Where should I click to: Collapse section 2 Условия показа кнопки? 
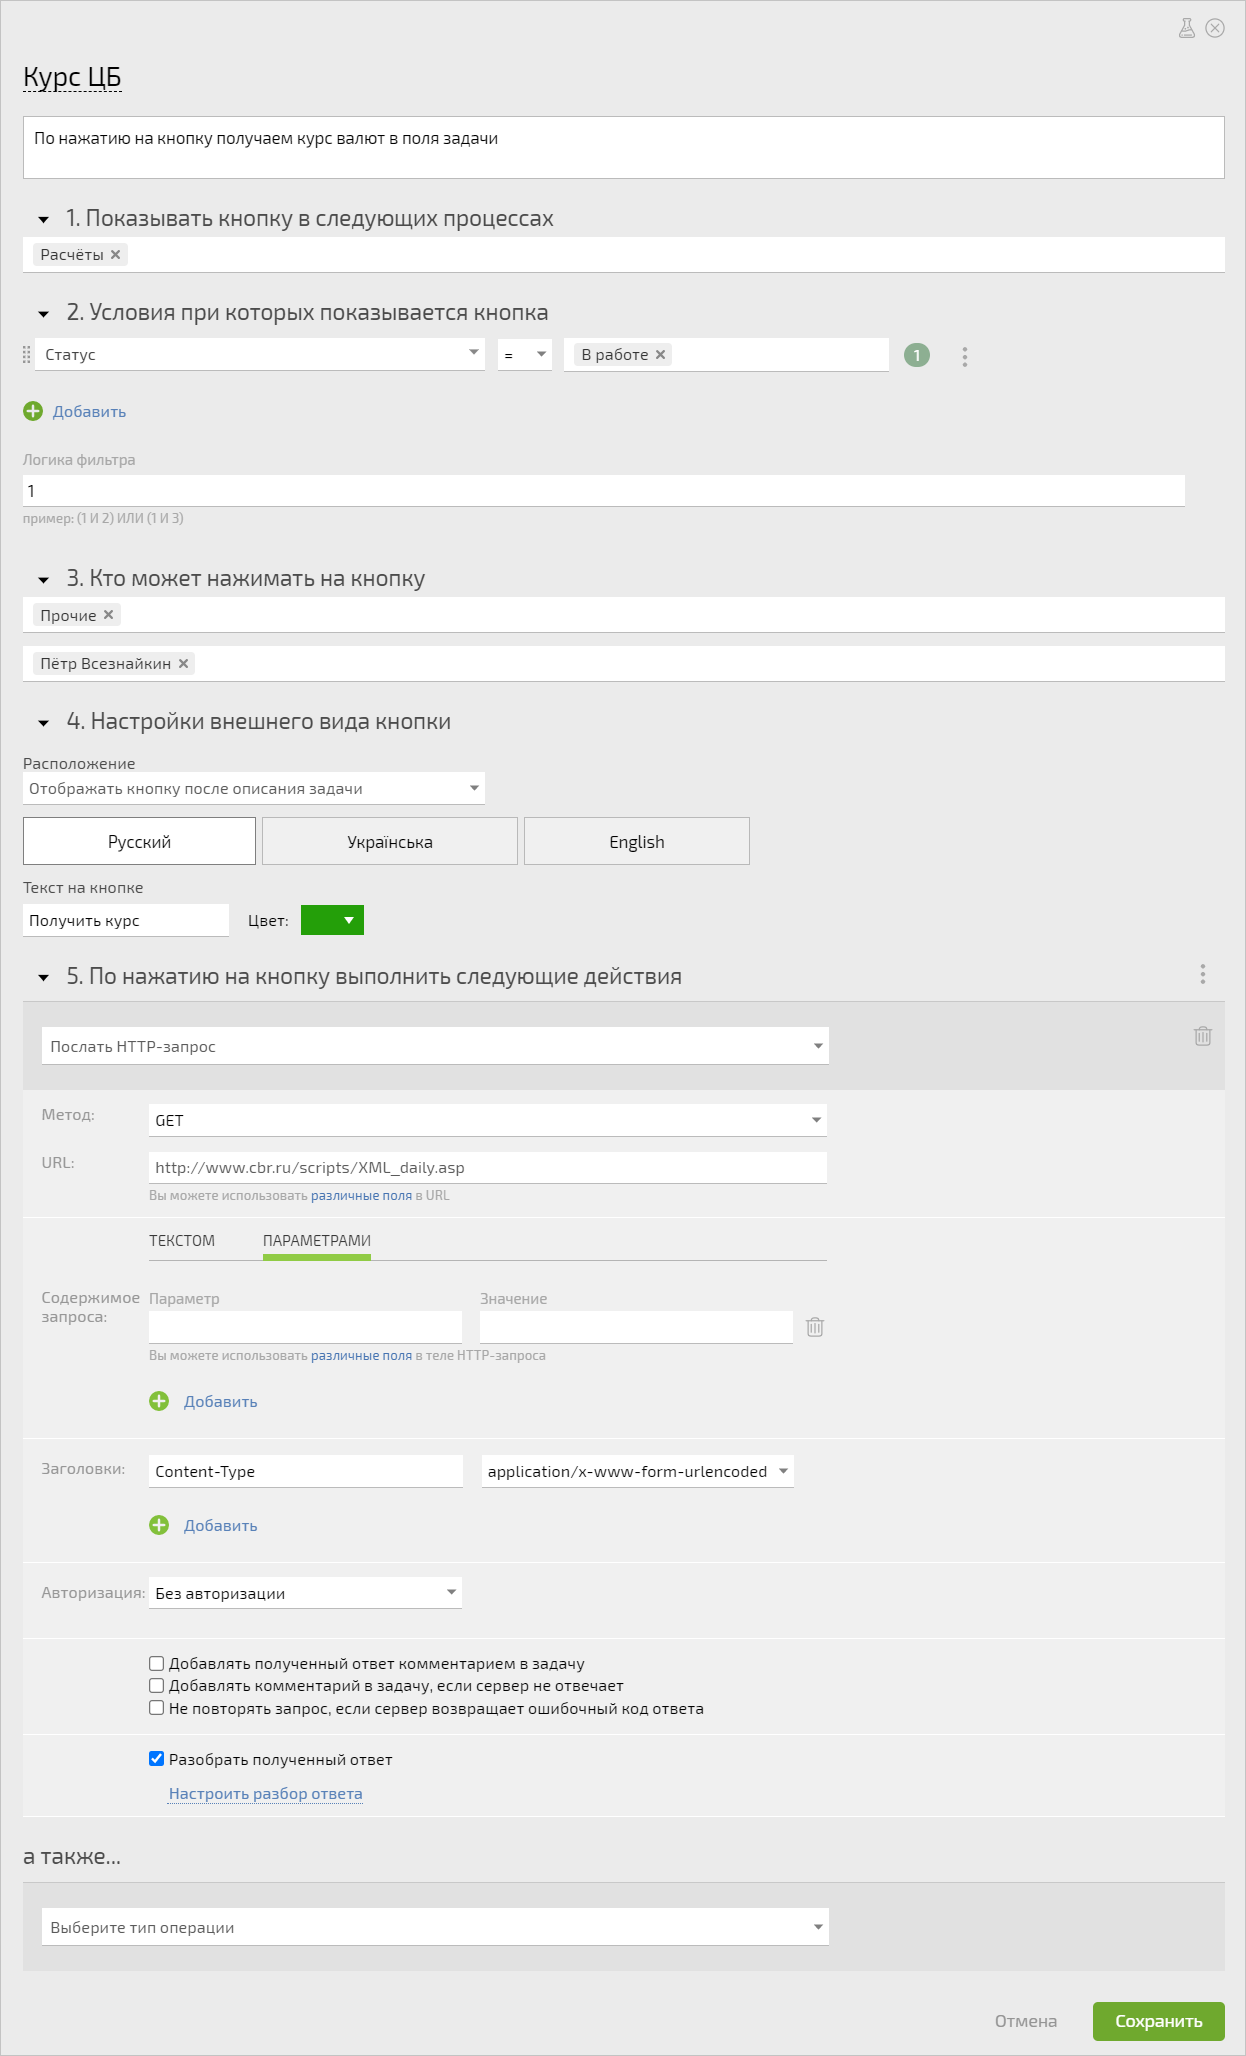[43, 314]
